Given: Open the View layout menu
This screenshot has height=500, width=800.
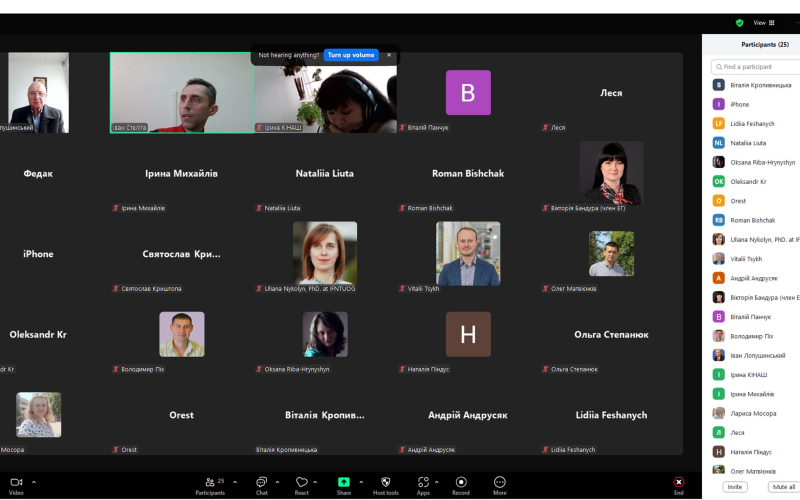Looking at the screenshot, I should click(764, 23).
